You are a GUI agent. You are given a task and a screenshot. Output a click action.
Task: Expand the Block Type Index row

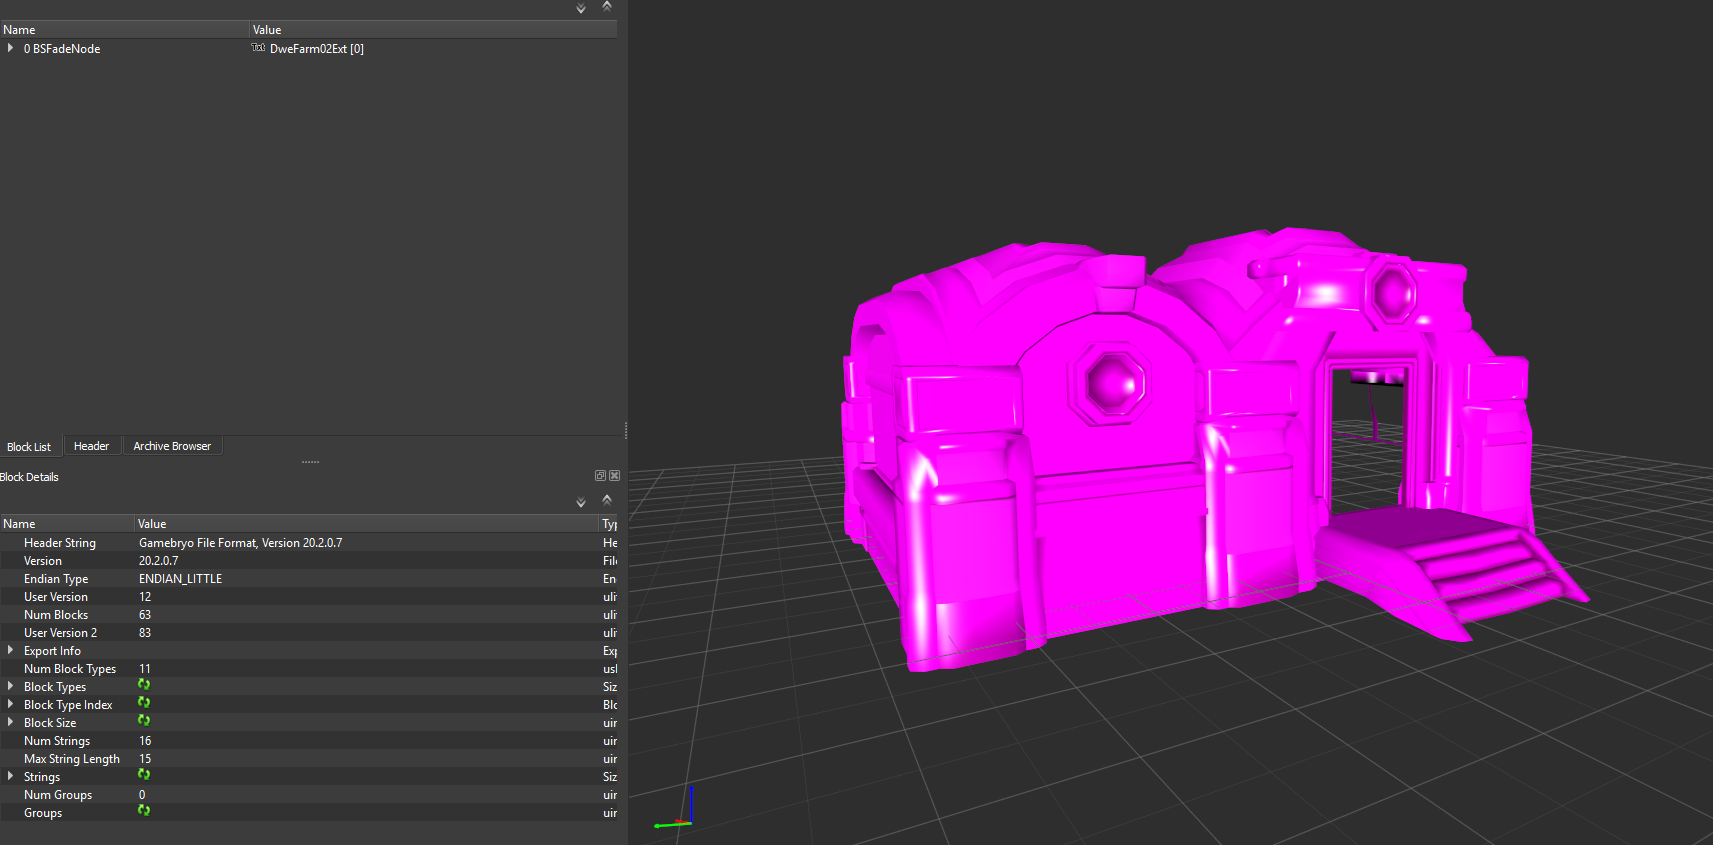click(x=10, y=704)
